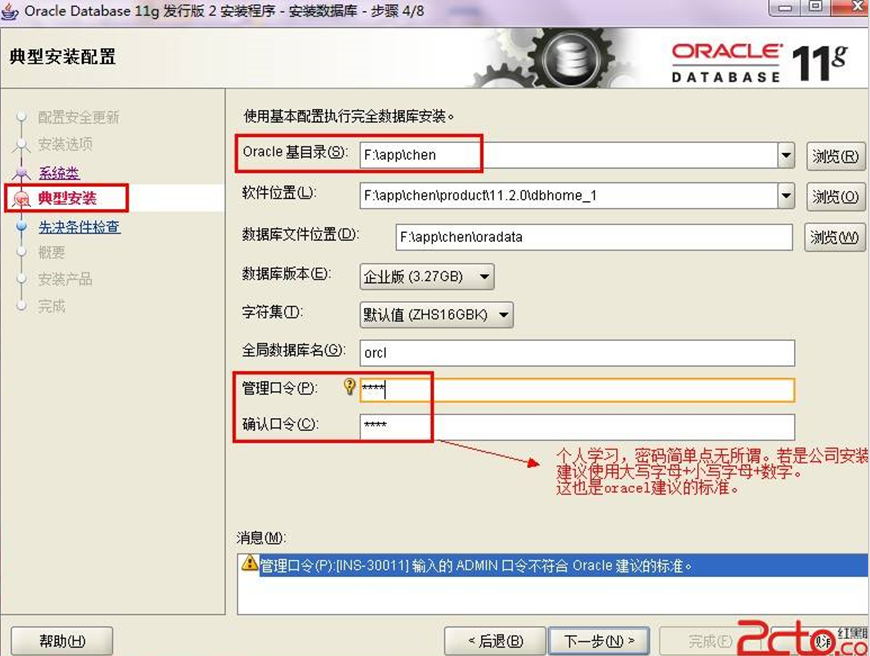870x656 pixels.
Task: Maximize the installer window
Action: [816, 7]
